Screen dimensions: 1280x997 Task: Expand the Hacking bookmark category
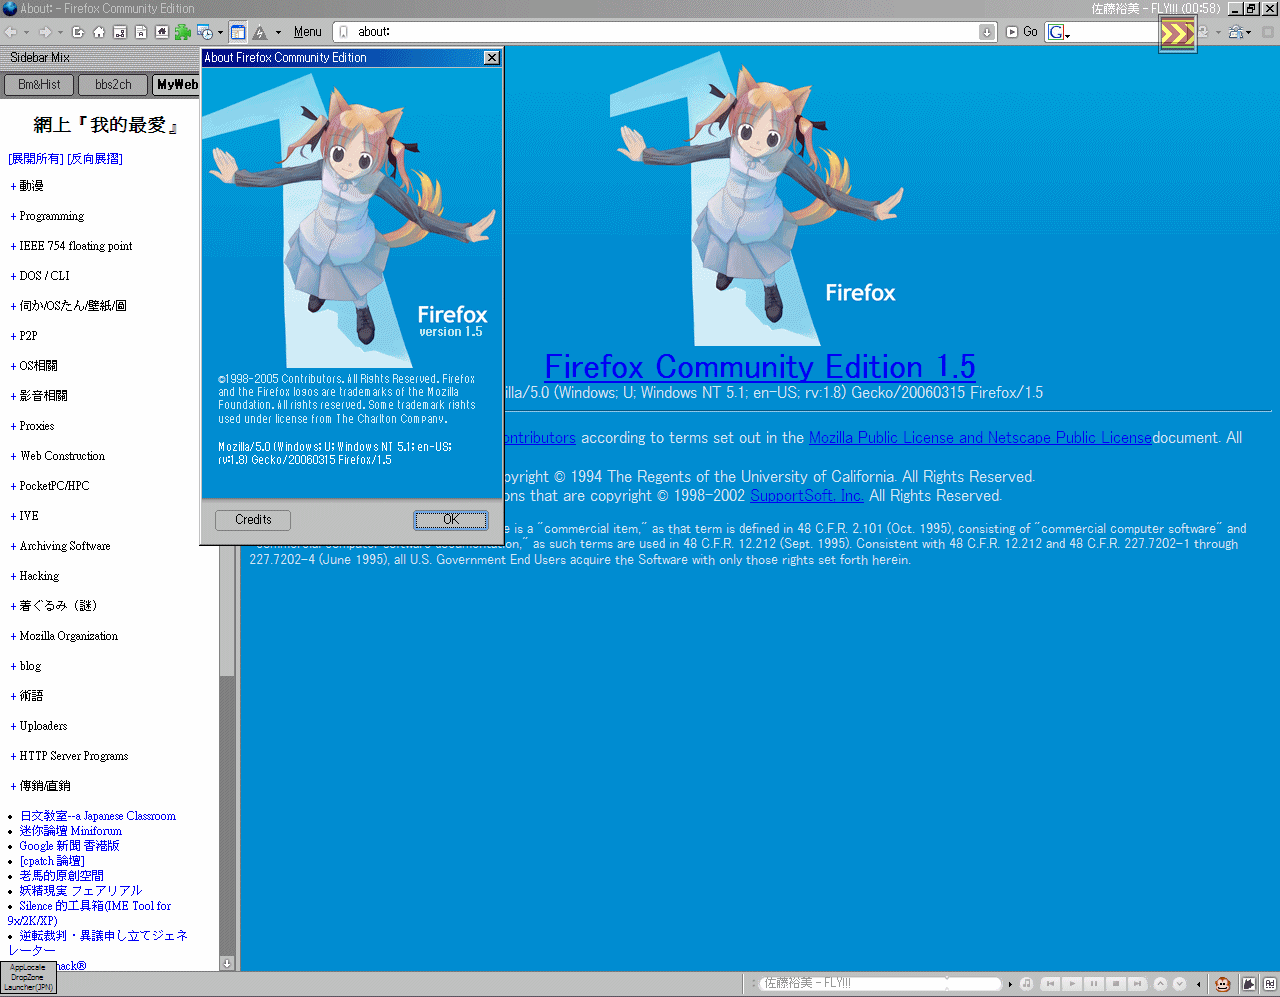coord(39,576)
